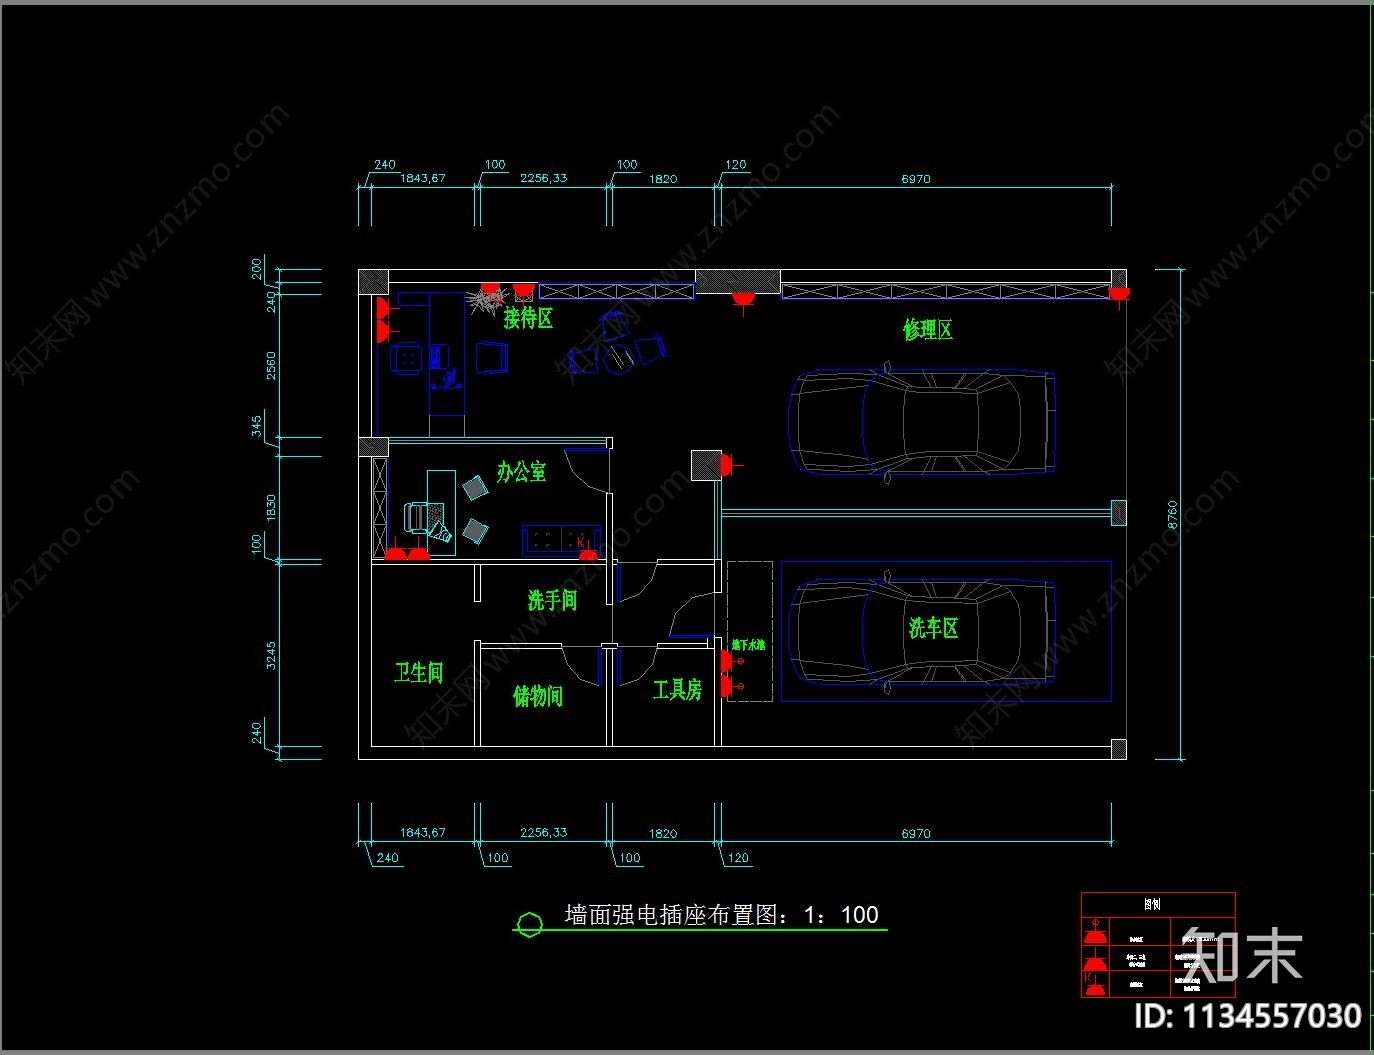Click the 120 dimension below the plan
1374x1055 pixels.
tap(738, 858)
